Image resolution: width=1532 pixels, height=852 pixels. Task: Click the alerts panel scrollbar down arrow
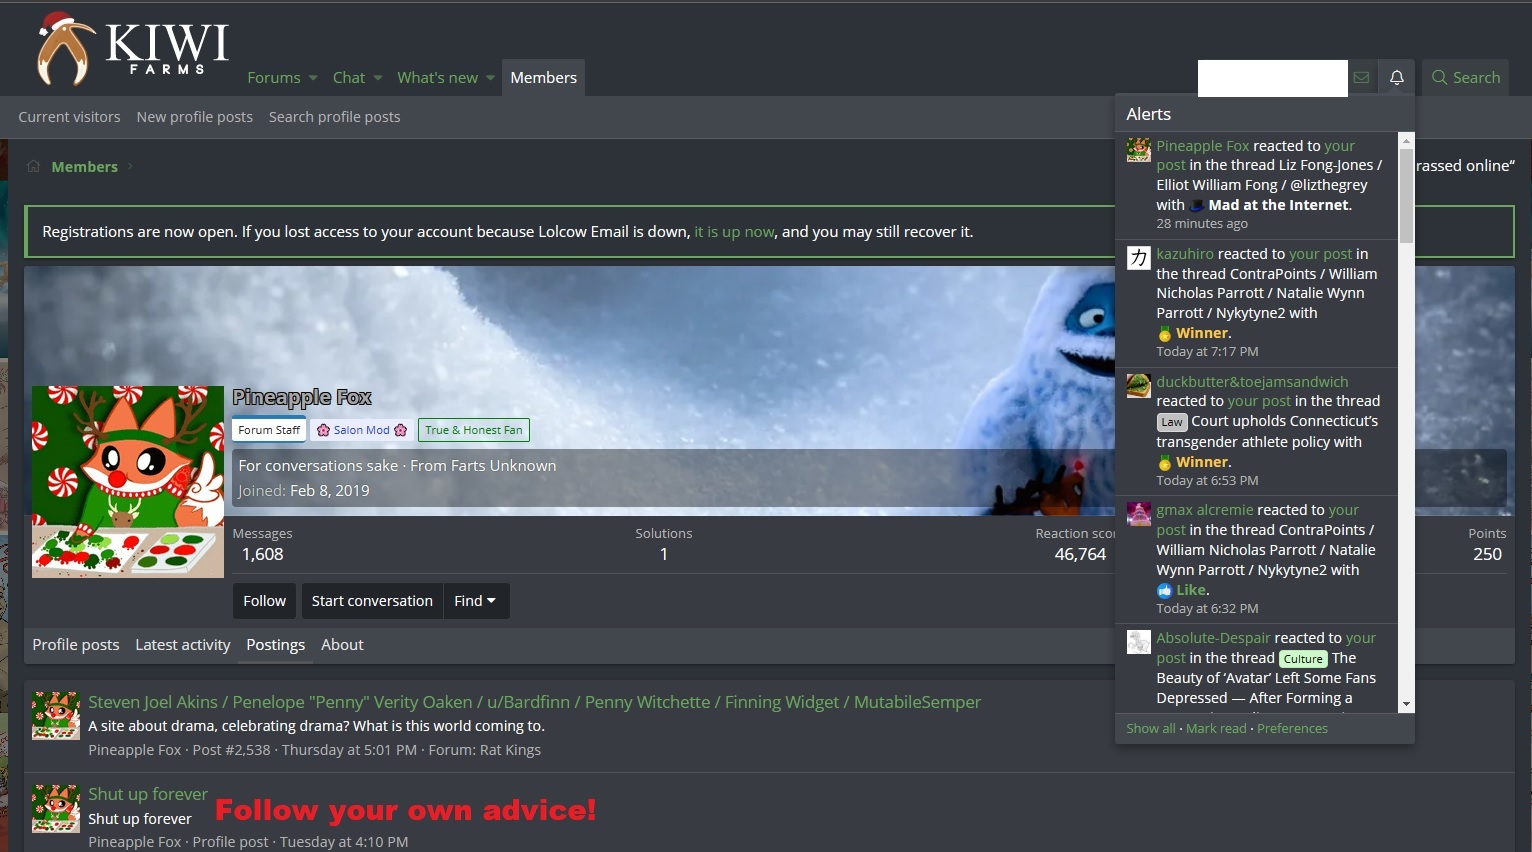click(x=1406, y=704)
